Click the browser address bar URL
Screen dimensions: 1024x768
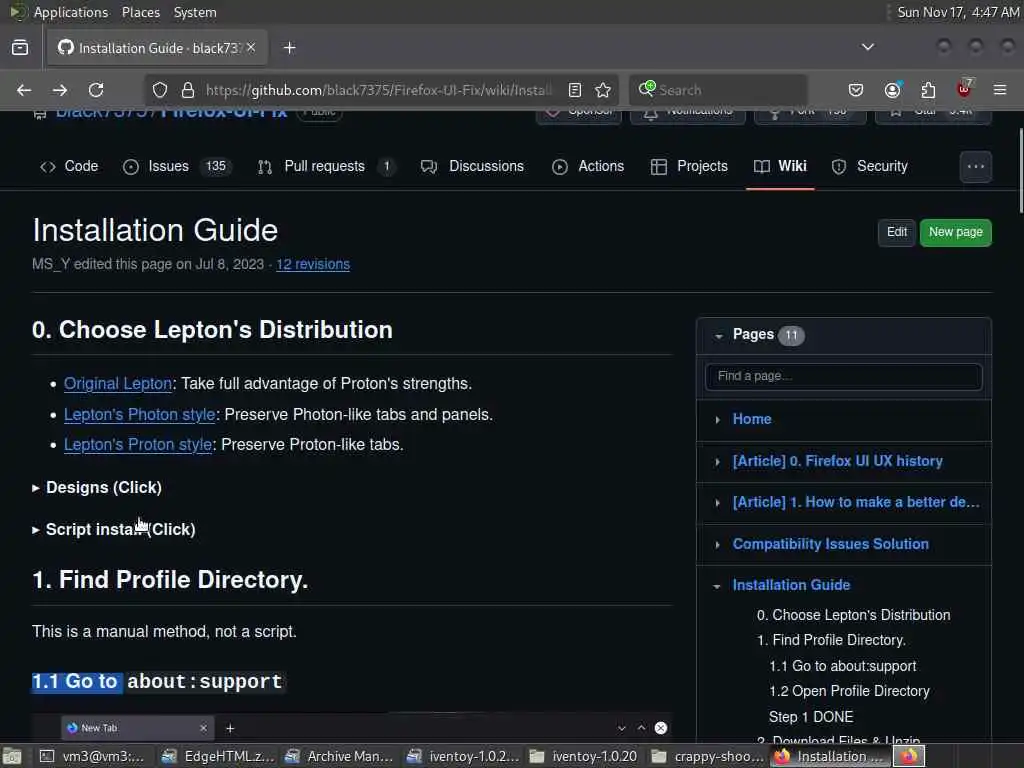(379, 90)
